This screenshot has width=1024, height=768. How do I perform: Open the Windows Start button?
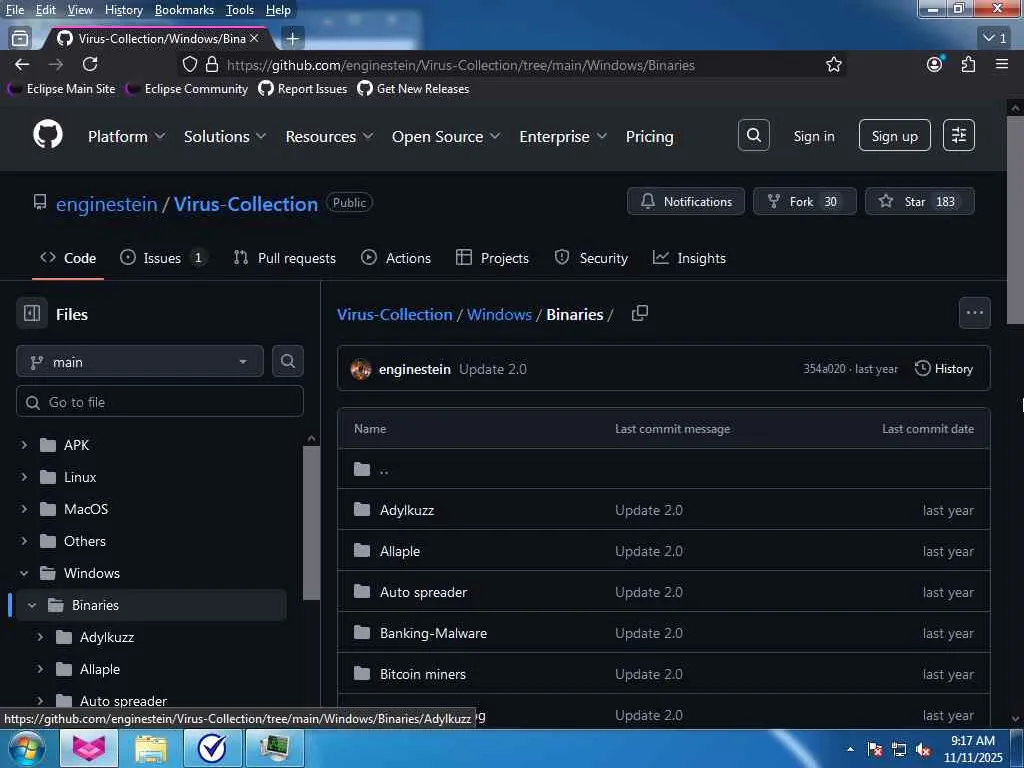pos(25,749)
